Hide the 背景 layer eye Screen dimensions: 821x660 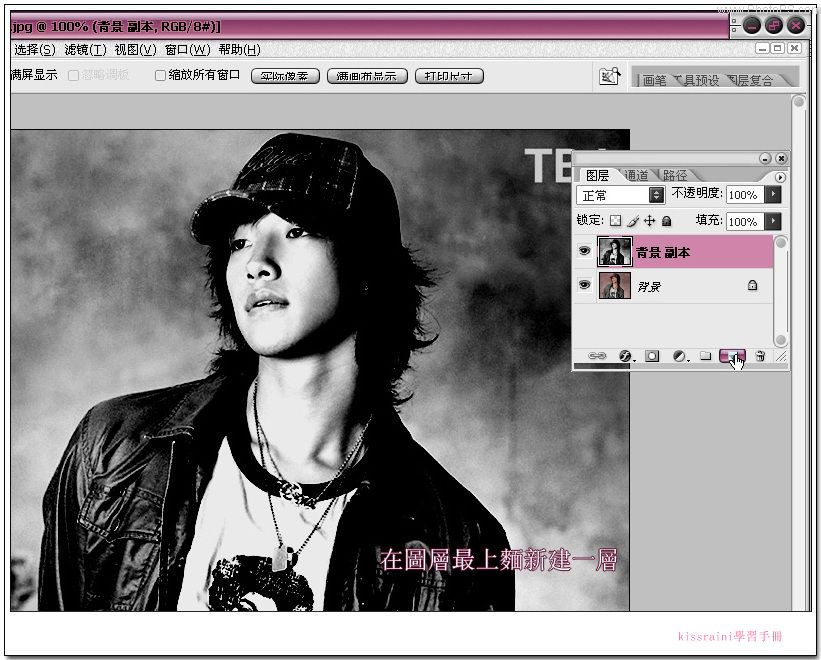click(x=584, y=285)
